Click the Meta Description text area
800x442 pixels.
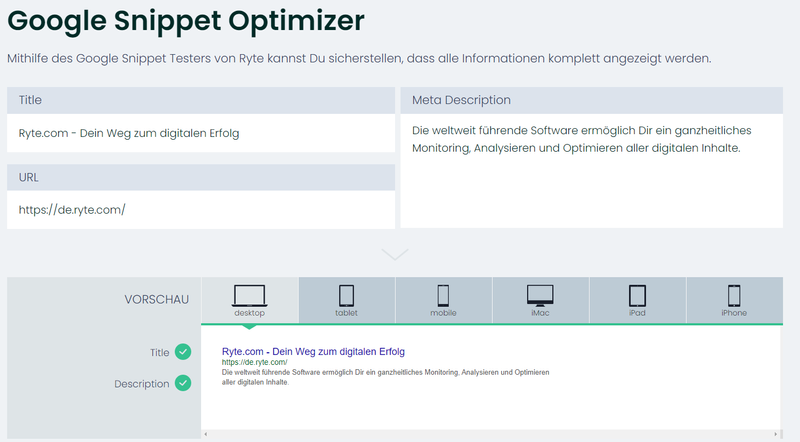point(591,171)
